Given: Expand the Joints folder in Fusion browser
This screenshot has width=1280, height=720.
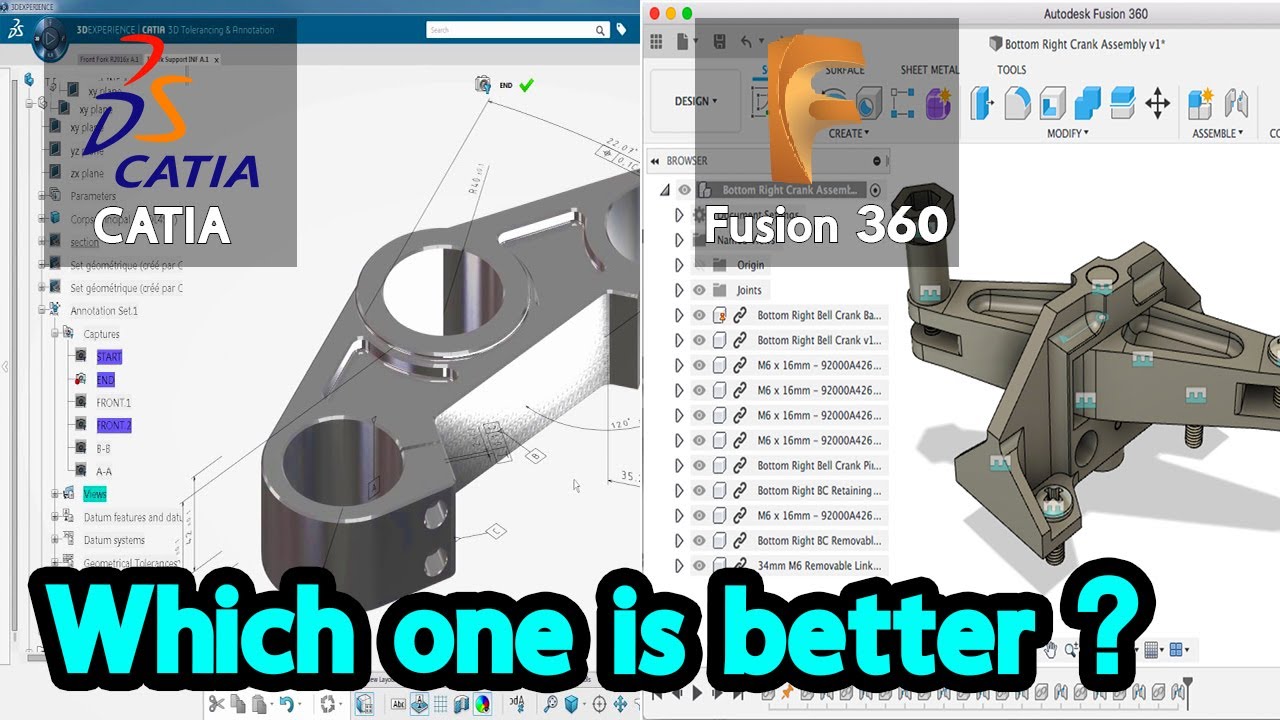Looking at the screenshot, I should pyautogui.click(x=679, y=290).
